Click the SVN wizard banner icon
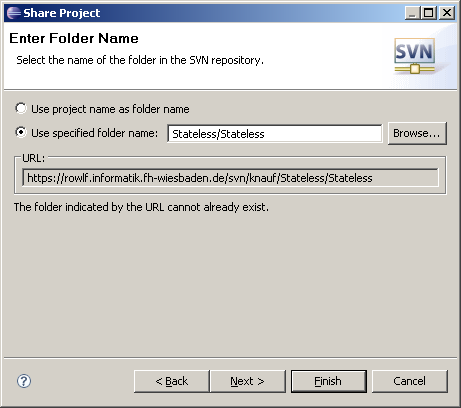 point(415,56)
